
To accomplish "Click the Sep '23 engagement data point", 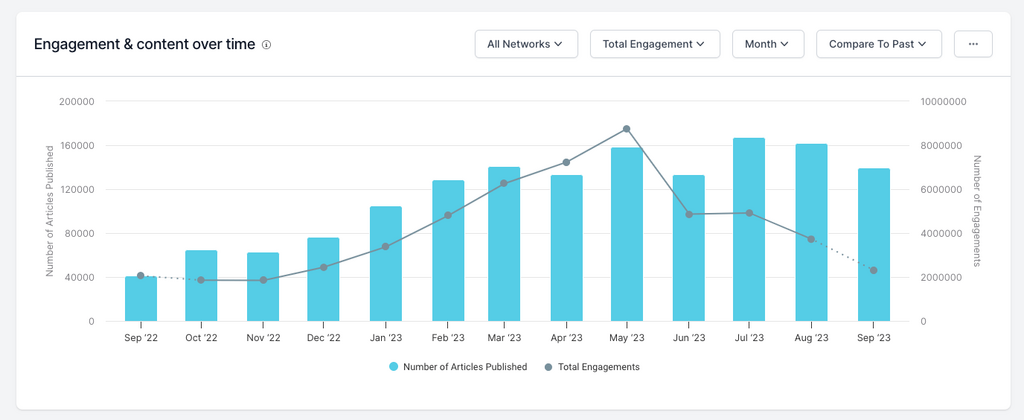I will (x=874, y=271).
